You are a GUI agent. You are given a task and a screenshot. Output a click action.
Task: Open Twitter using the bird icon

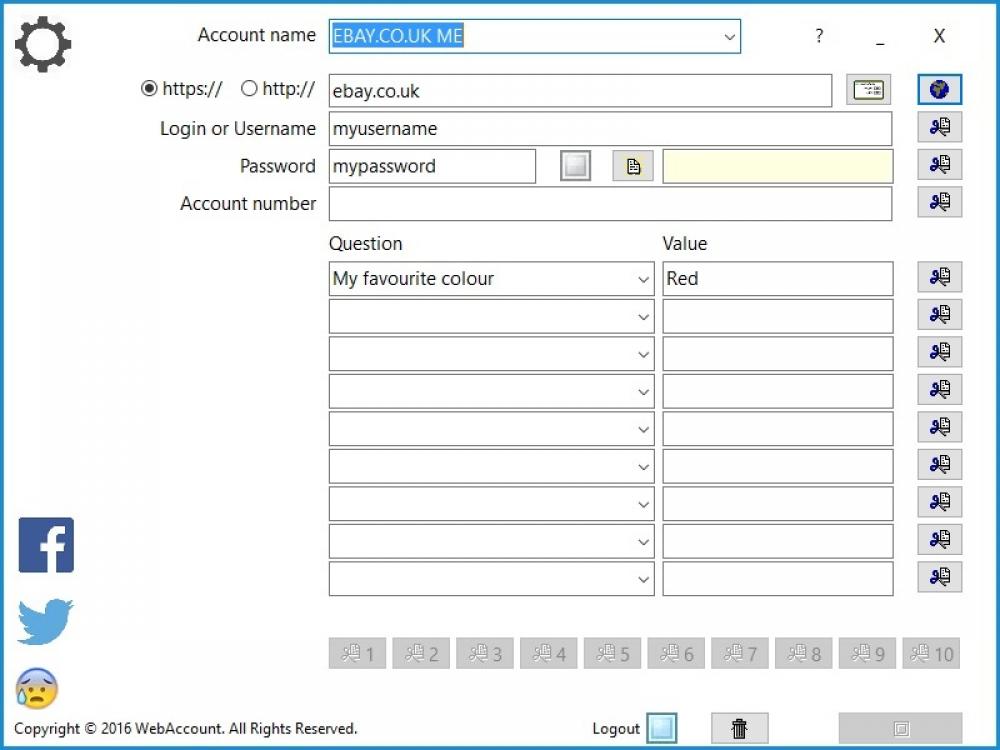(42, 622)
